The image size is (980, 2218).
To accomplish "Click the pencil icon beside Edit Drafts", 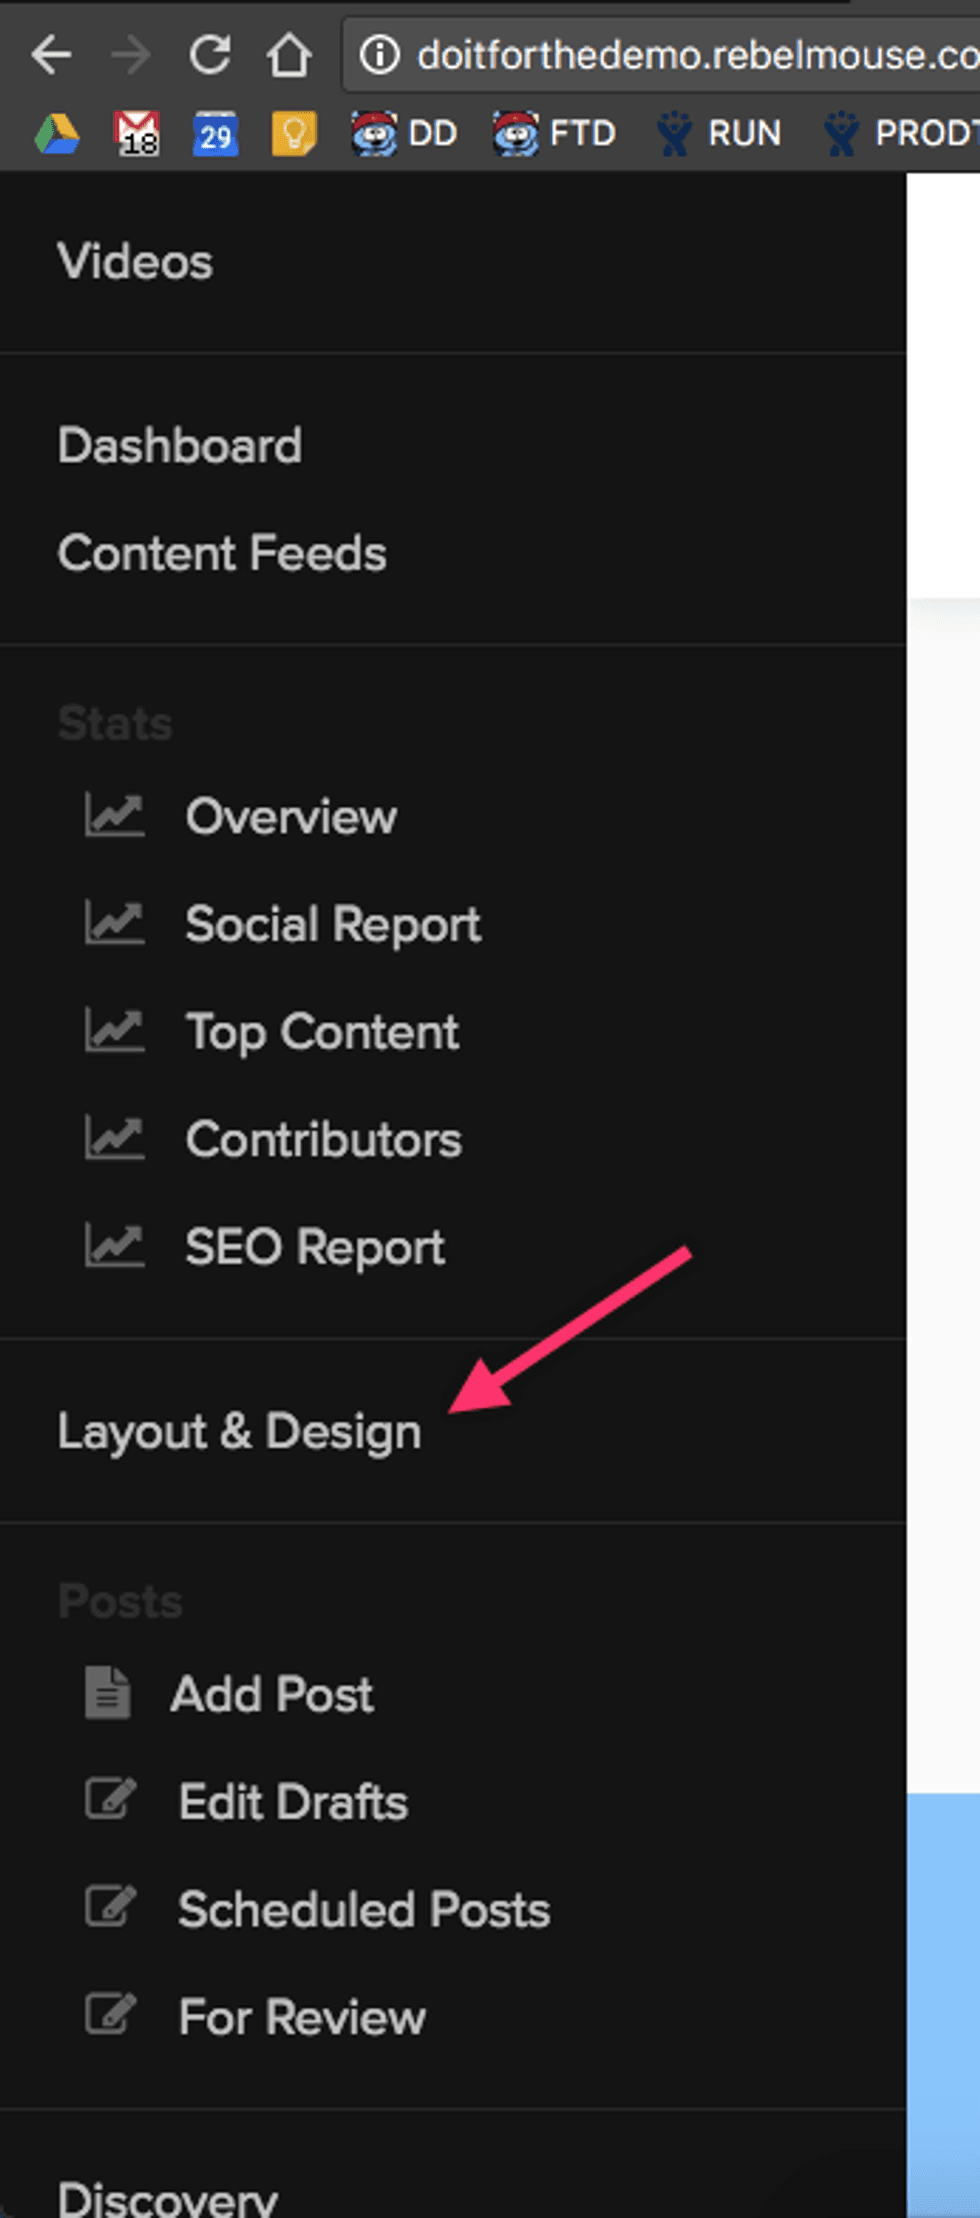I will pyautogui.click(x=110, y=1799).
